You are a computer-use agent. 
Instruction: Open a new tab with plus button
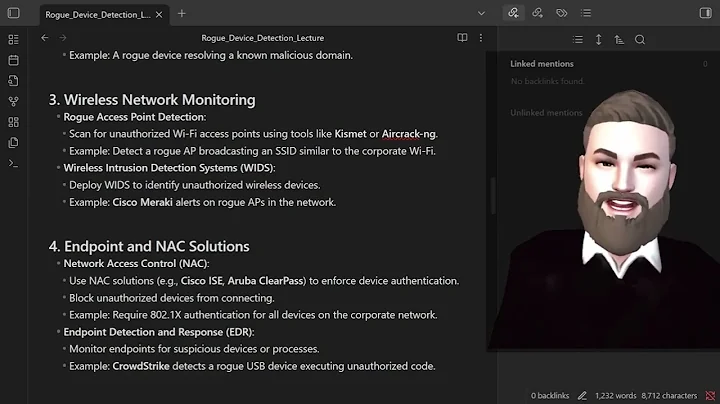coord(182,14)
